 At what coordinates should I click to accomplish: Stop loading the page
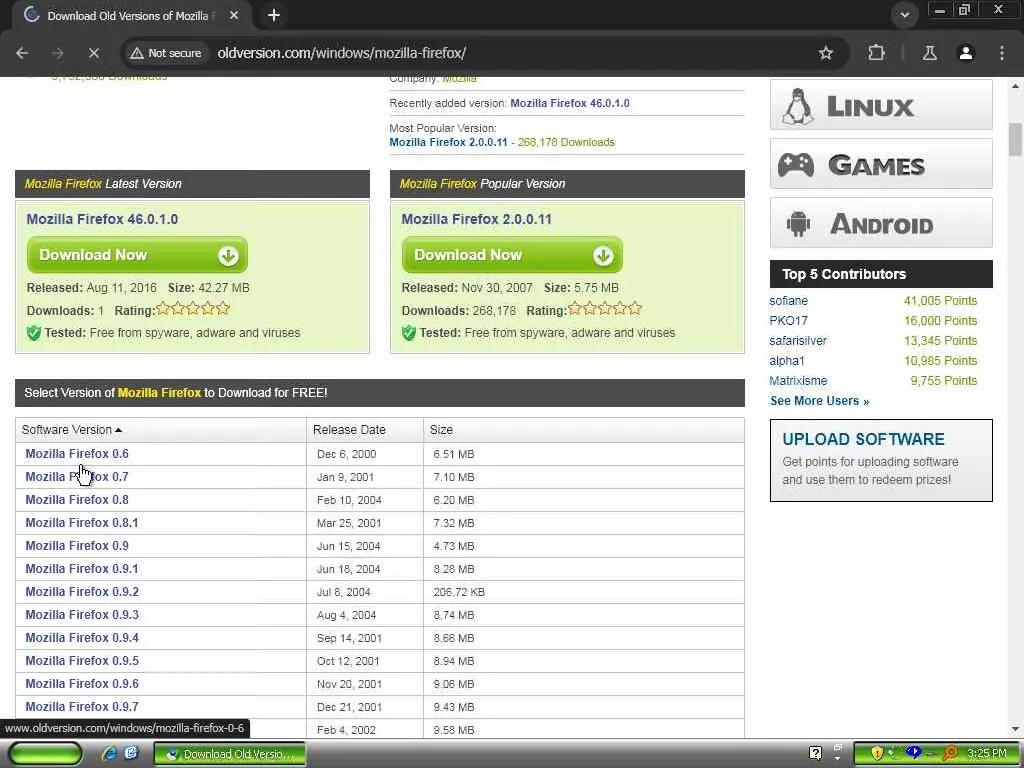point(93,53)
